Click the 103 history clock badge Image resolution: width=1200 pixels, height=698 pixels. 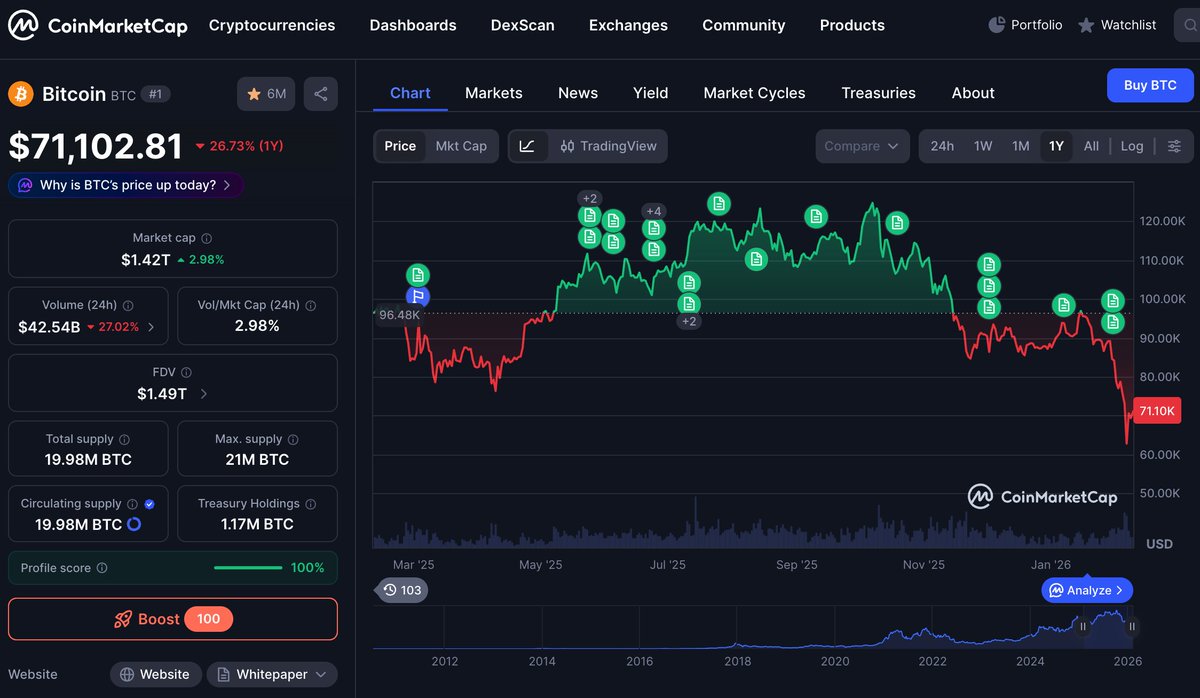401,590
